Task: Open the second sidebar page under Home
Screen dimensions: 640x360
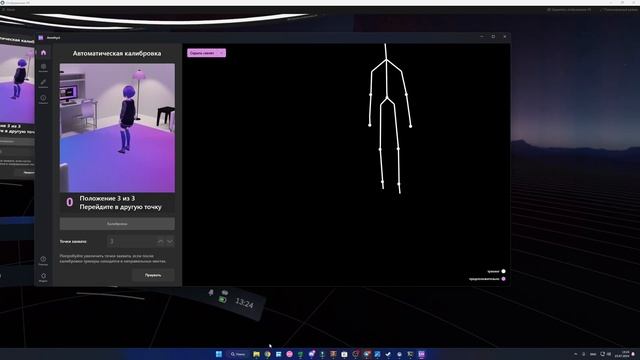Action: (43, 68)
